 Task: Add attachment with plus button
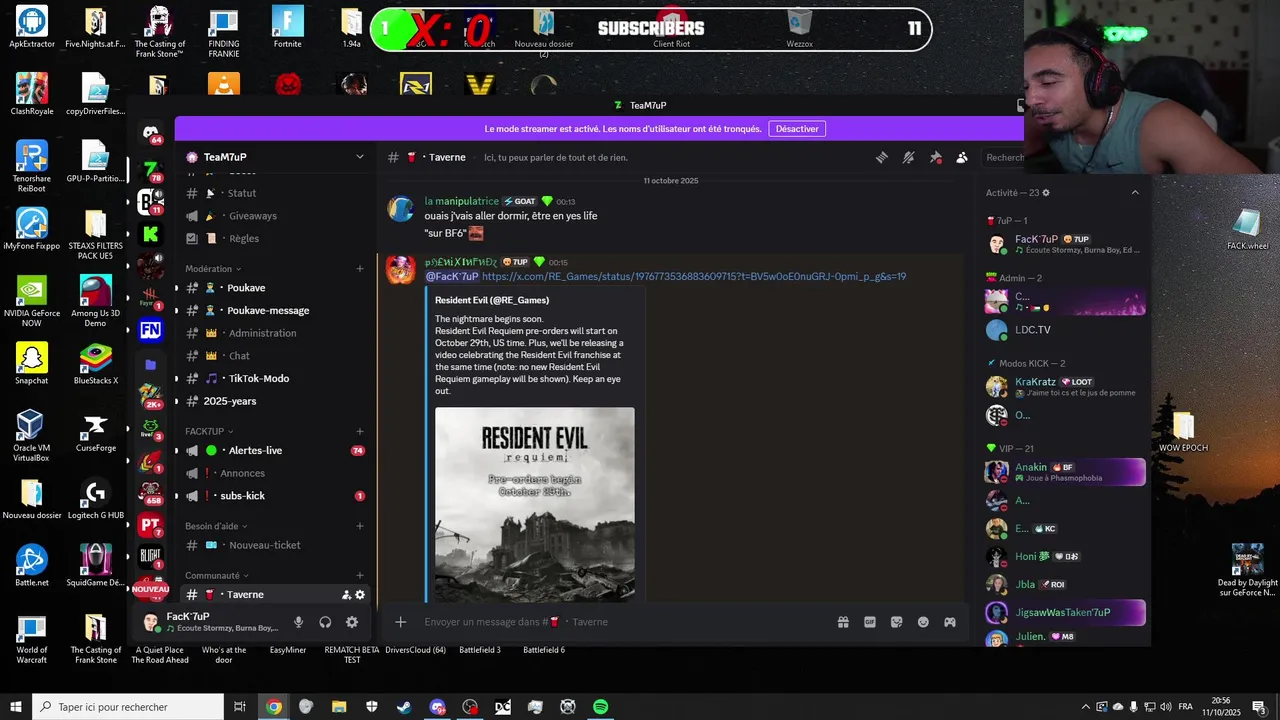[400, 622]
